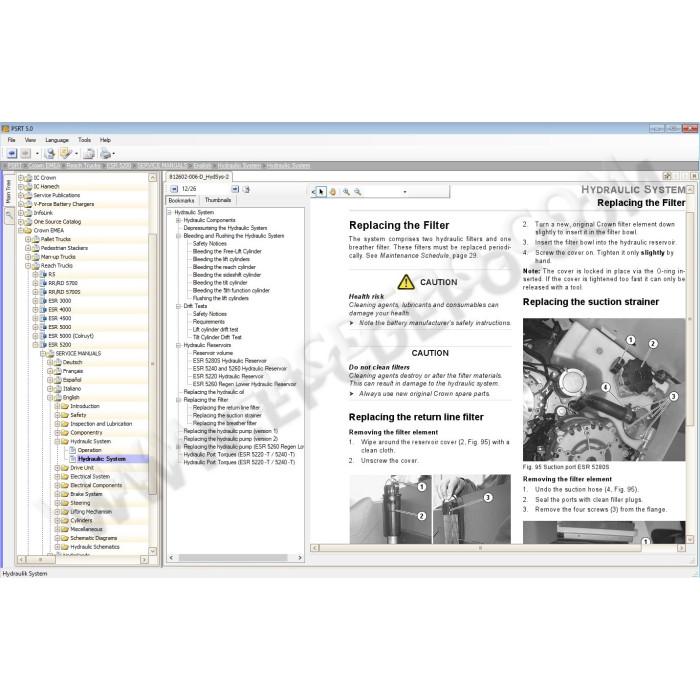Select the Electrical System folder
Viewport: 700px width, 700px height.
(90, 477)
